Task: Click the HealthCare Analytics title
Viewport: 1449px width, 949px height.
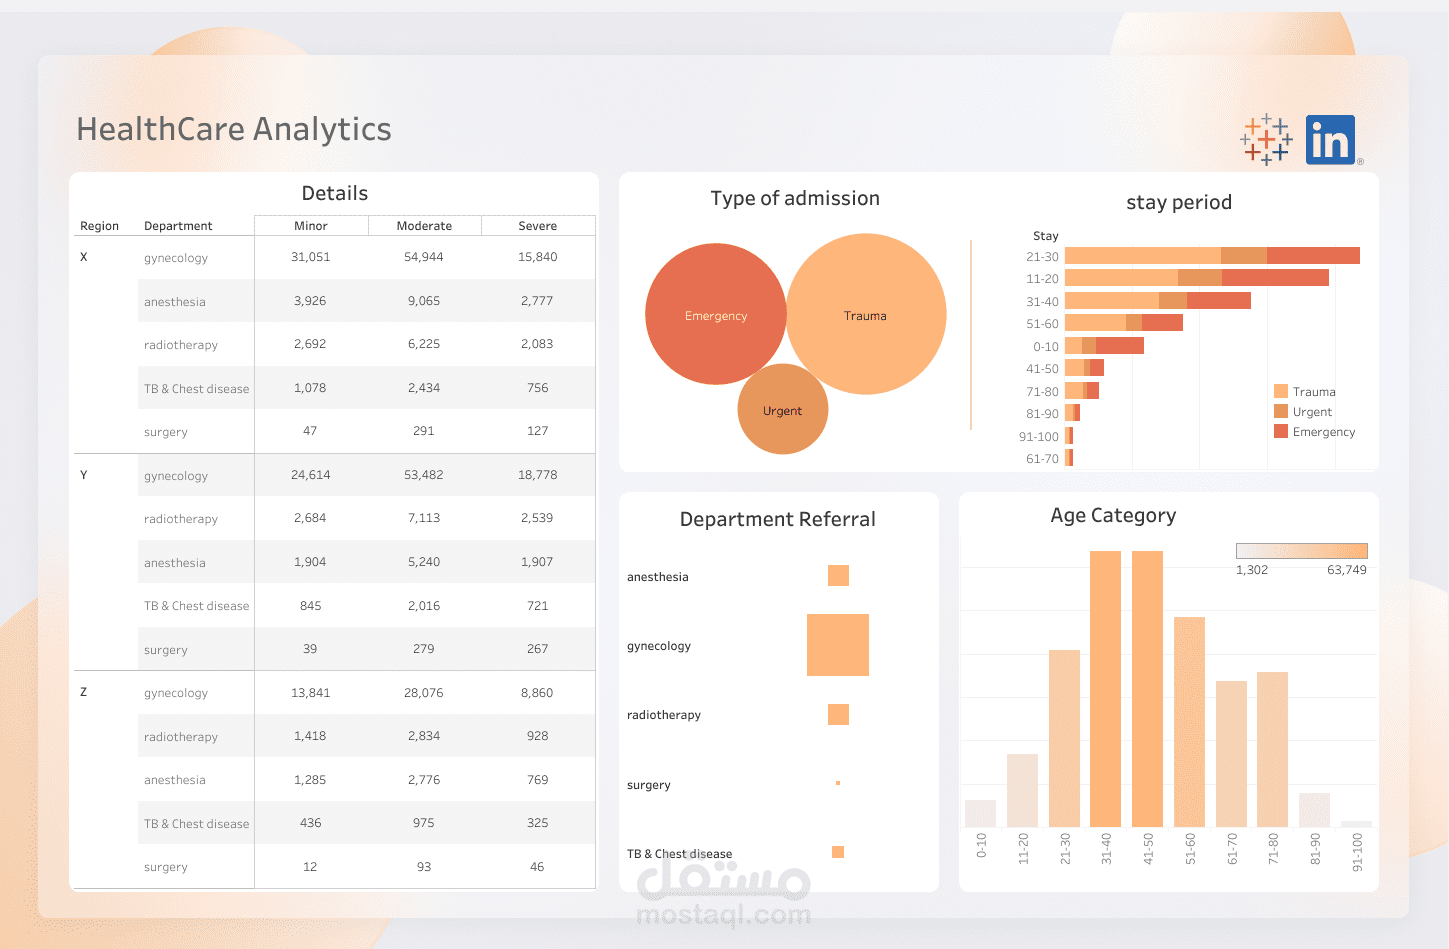Action: (234, 129)
